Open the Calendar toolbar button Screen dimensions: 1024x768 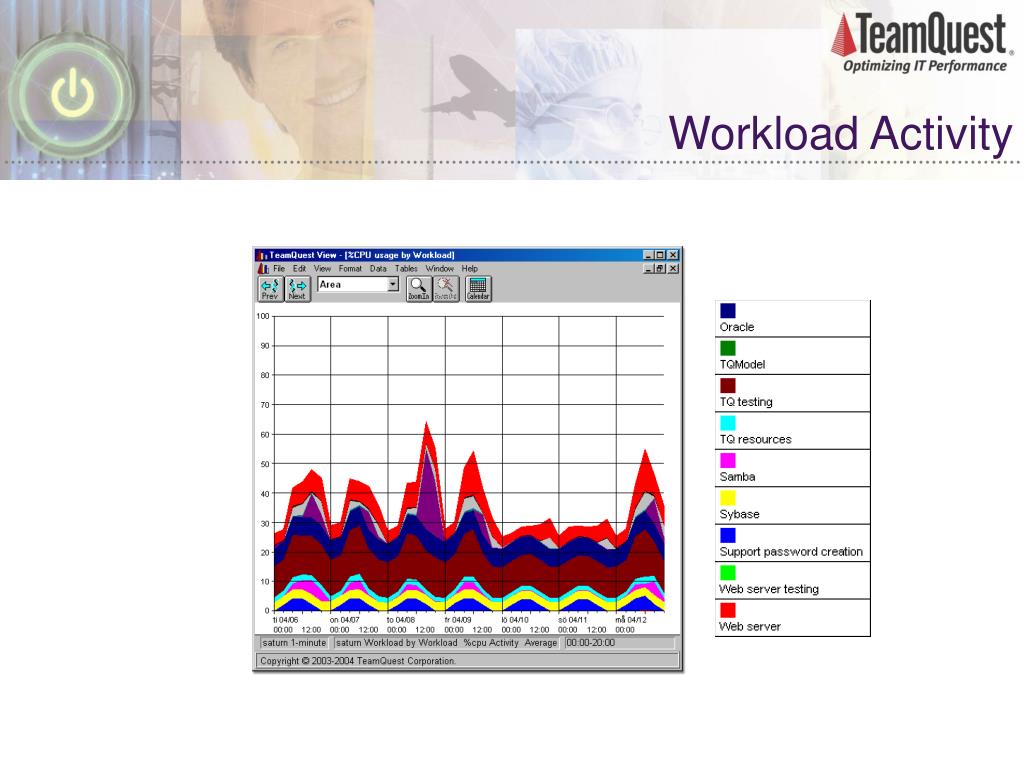point(478,289)
